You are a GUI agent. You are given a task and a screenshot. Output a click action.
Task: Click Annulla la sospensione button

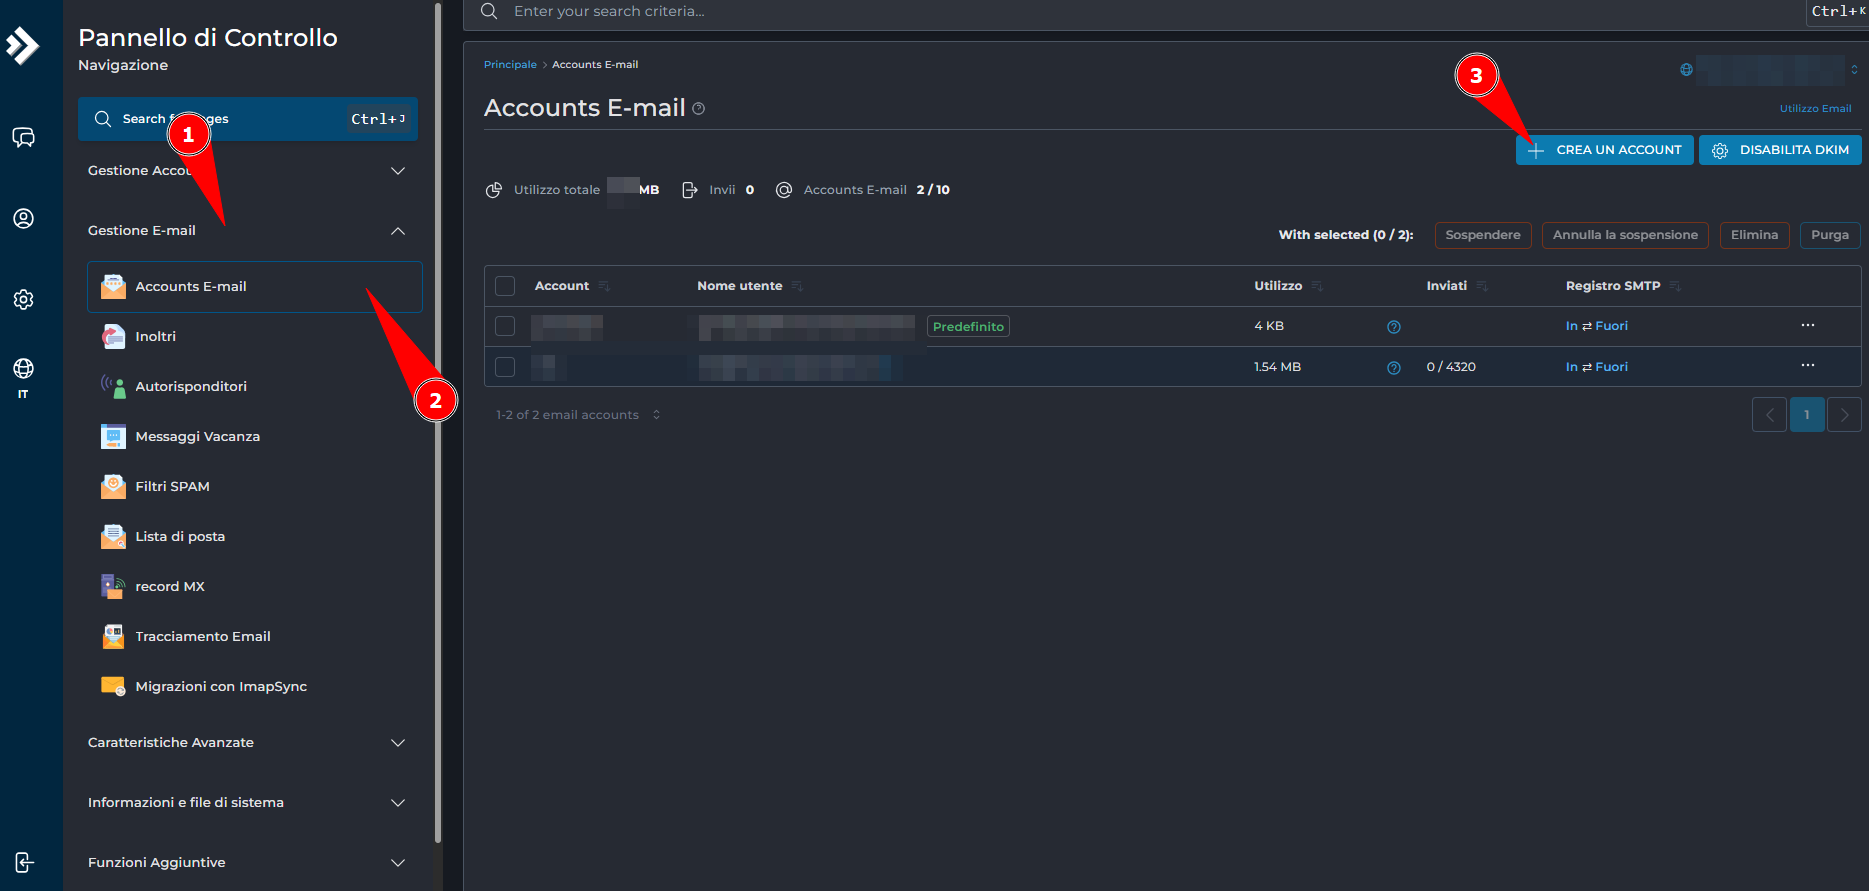click(x=1625, y=235)
